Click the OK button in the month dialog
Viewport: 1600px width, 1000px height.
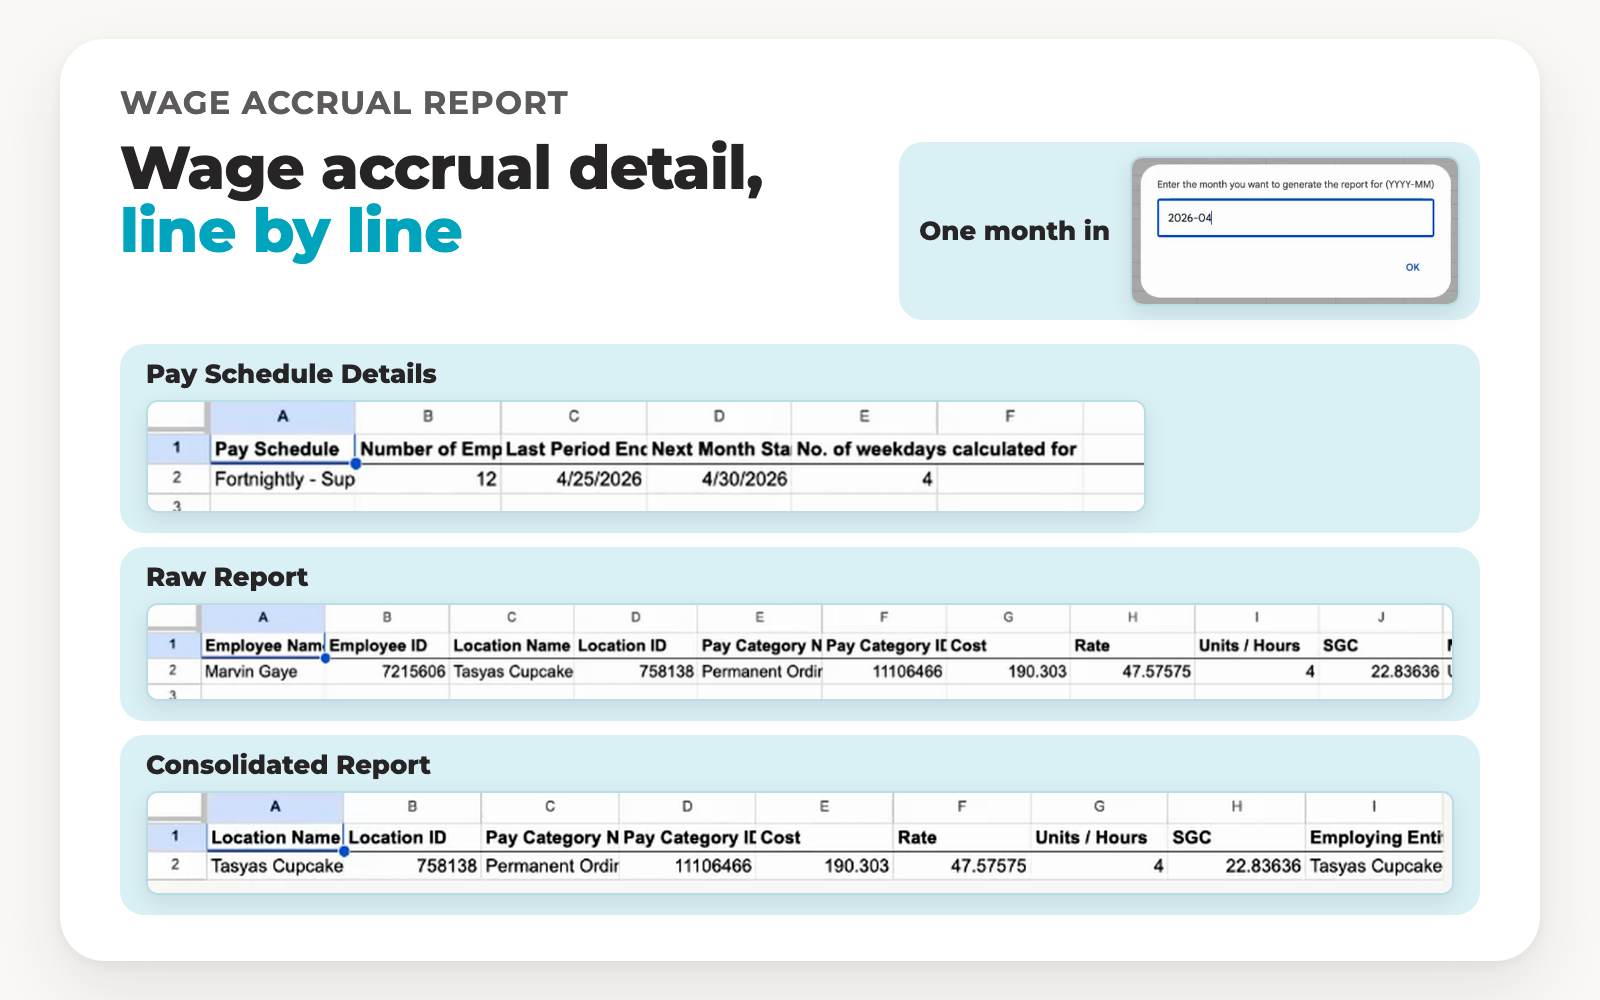coord(1412,267)
